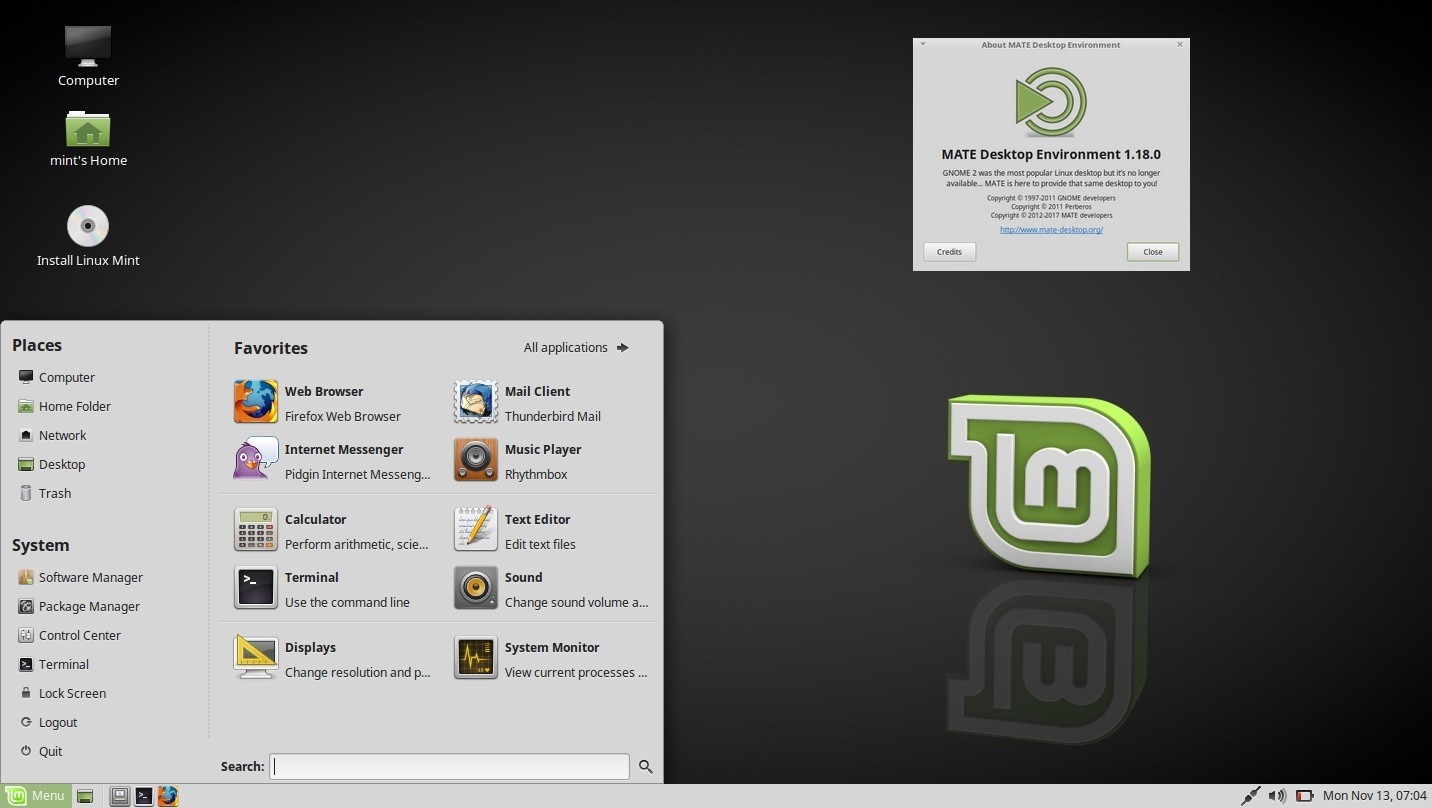Launch Terminal in the Favorites grid

tap(330, 589)
